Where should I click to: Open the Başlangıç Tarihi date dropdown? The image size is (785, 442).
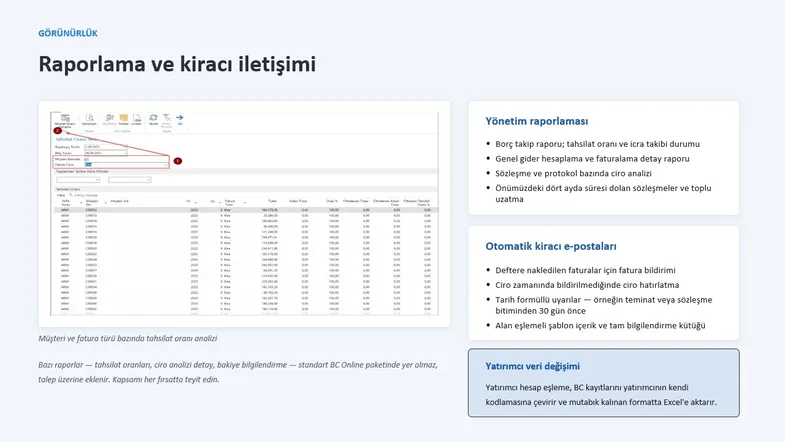[125, 147]
